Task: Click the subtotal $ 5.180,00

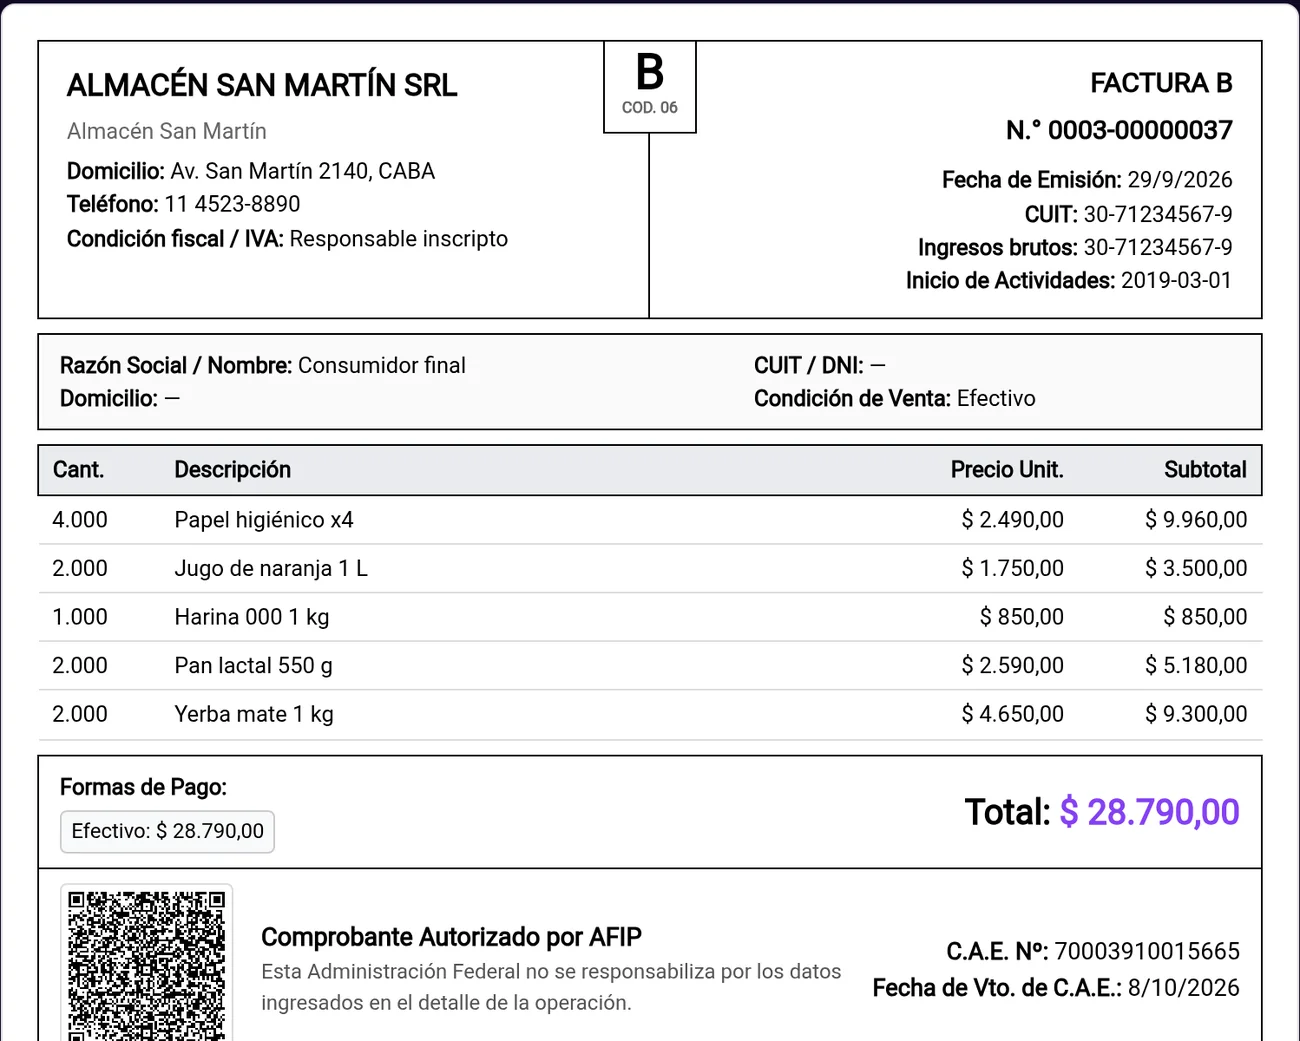Action: 1196,666
